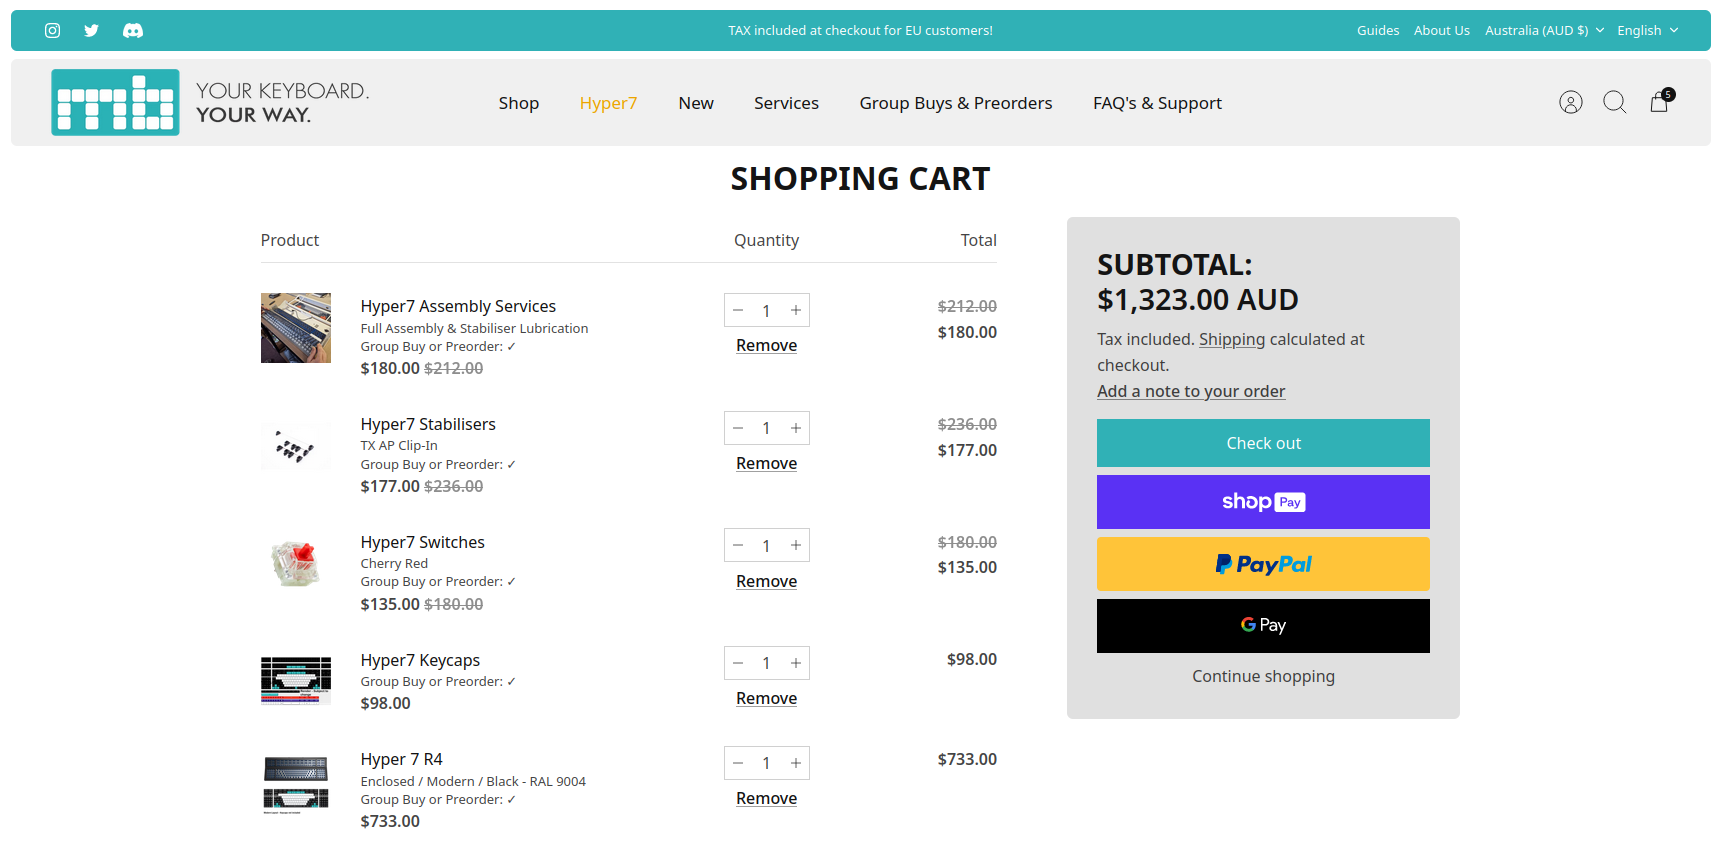
Task: Open the Hyper7 menu item
Action: point(608,103)
